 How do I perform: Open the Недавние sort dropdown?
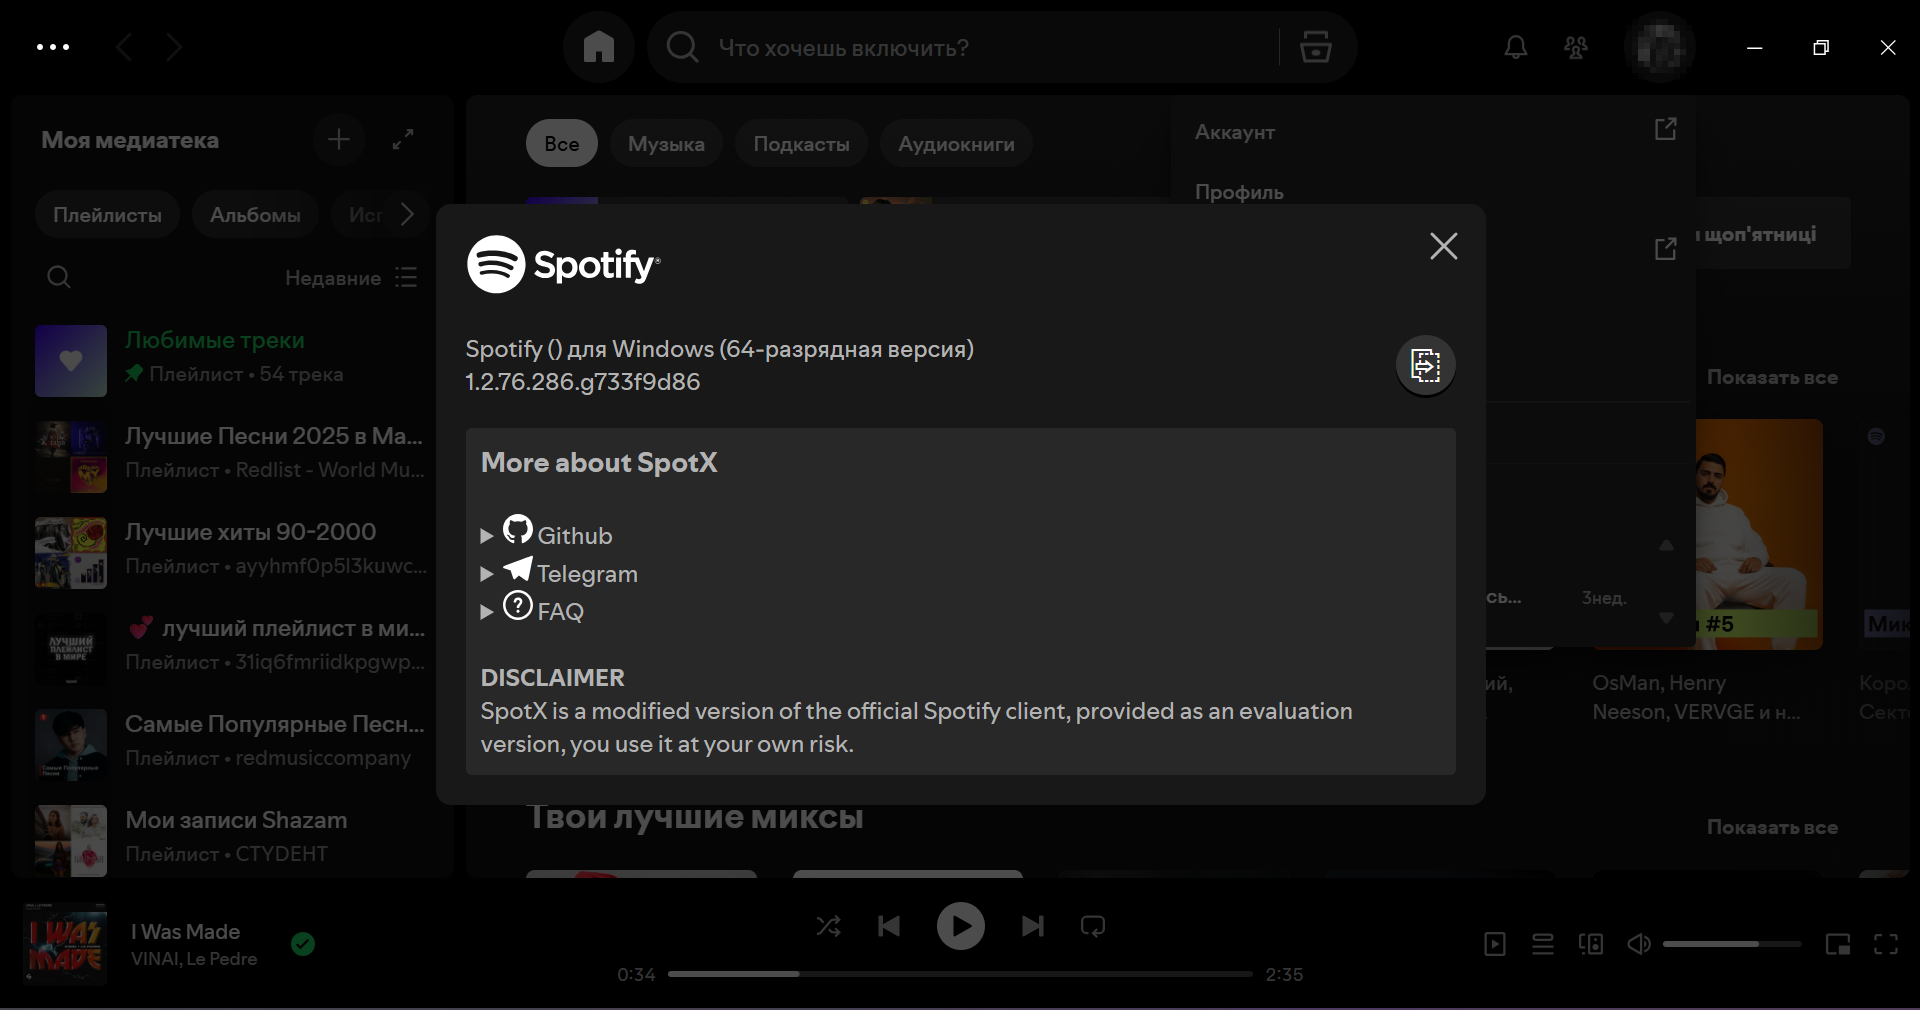coord(350,278)
